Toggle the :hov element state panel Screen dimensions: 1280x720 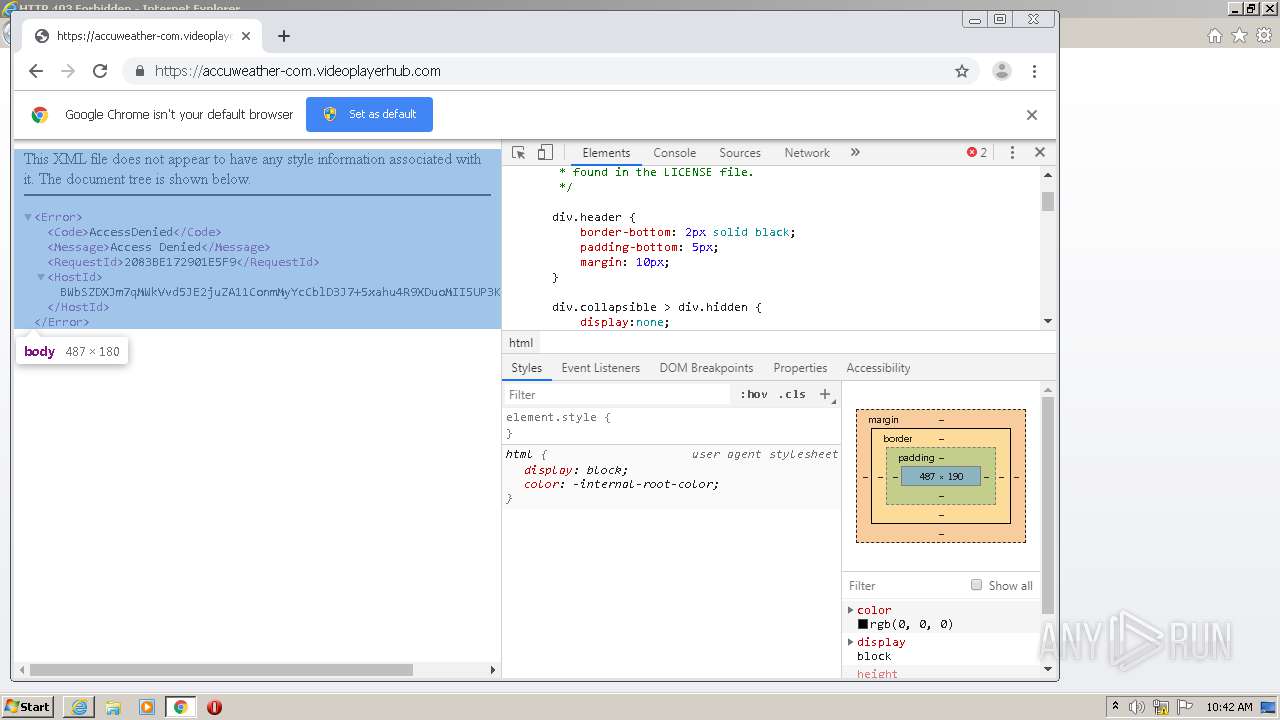point(754,395)
